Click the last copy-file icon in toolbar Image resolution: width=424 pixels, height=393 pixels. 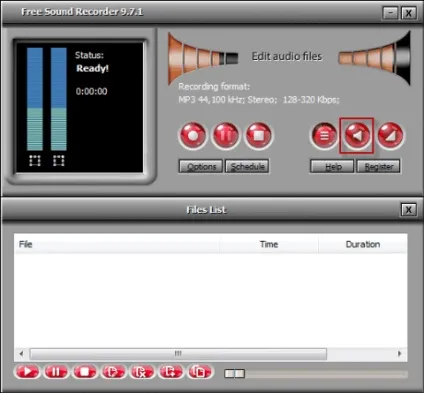200,372
